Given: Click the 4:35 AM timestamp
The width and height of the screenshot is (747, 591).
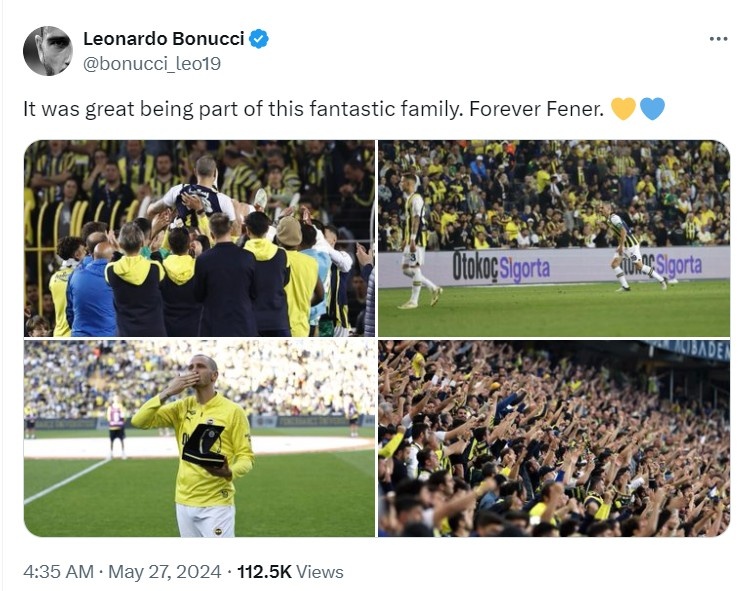Looking at the screenshot, I should point(58,572).
